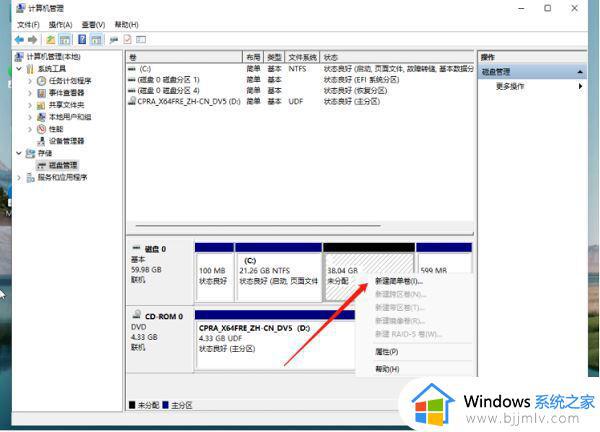Sort by the 卷 column header
This screenshot has height=432, width=600.
pos(184,57)
